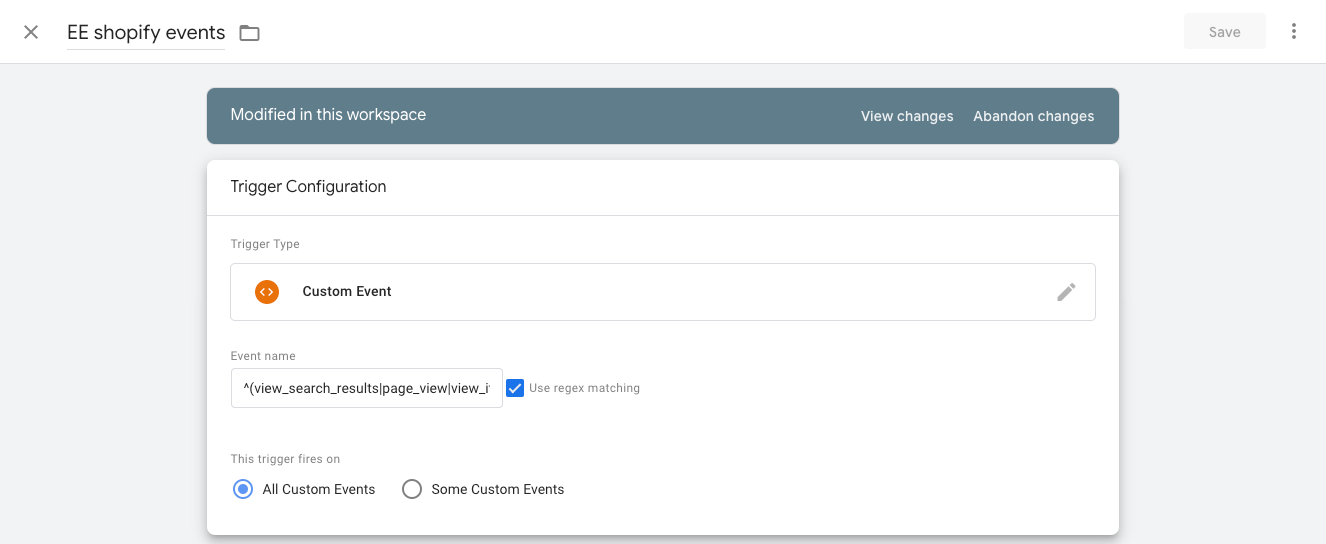The width and height of the screenshot is (1326, 544).
Task: Choose the Some Custom Events radio option
Action: click(x=412, y=489)
